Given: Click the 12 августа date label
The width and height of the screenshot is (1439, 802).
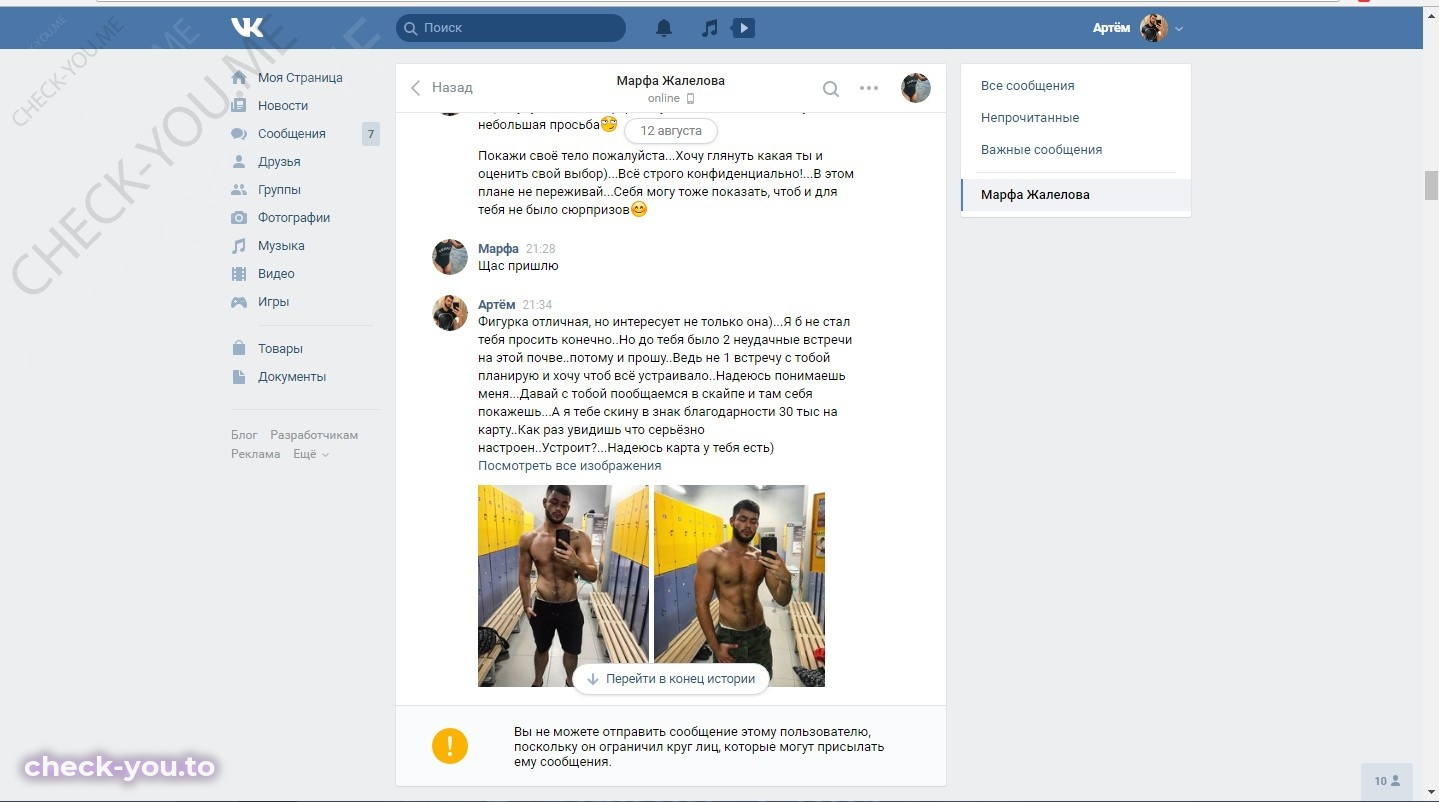Looking at the screenshot, I should tap(671, 131).
